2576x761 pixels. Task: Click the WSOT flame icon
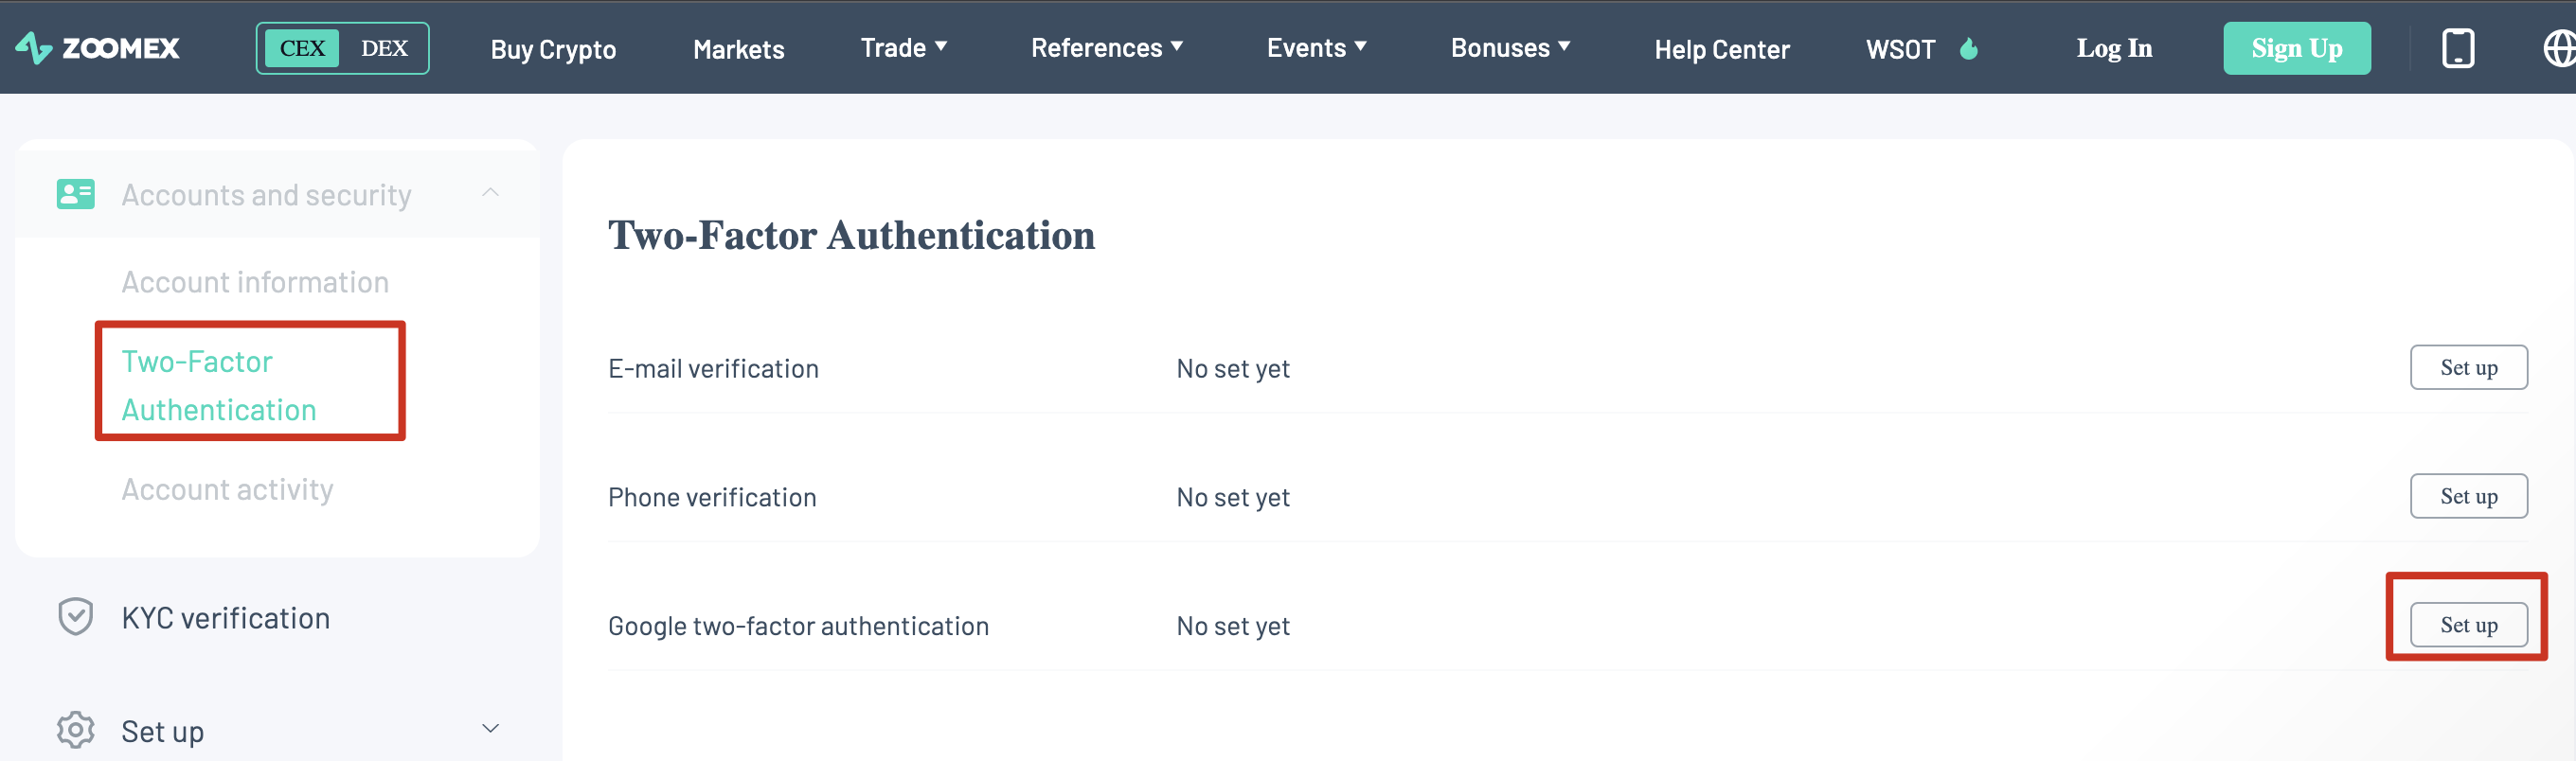tap(1968, 49)
